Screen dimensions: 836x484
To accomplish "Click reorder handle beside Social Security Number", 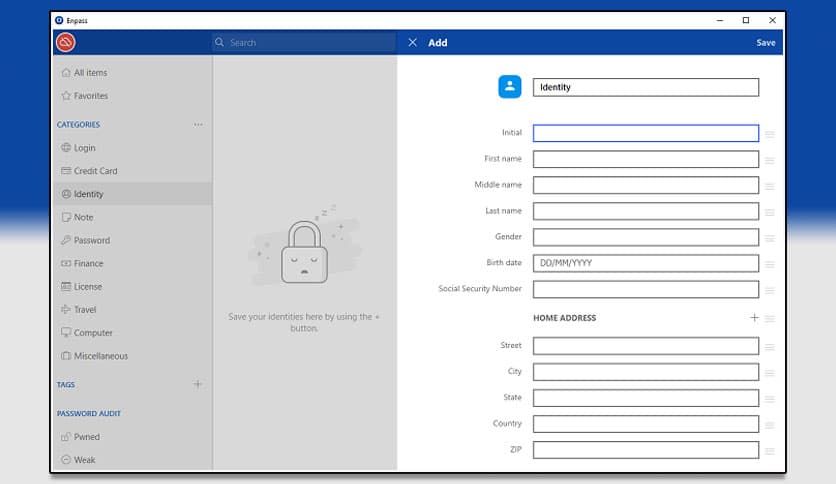I will click(770, 291).
